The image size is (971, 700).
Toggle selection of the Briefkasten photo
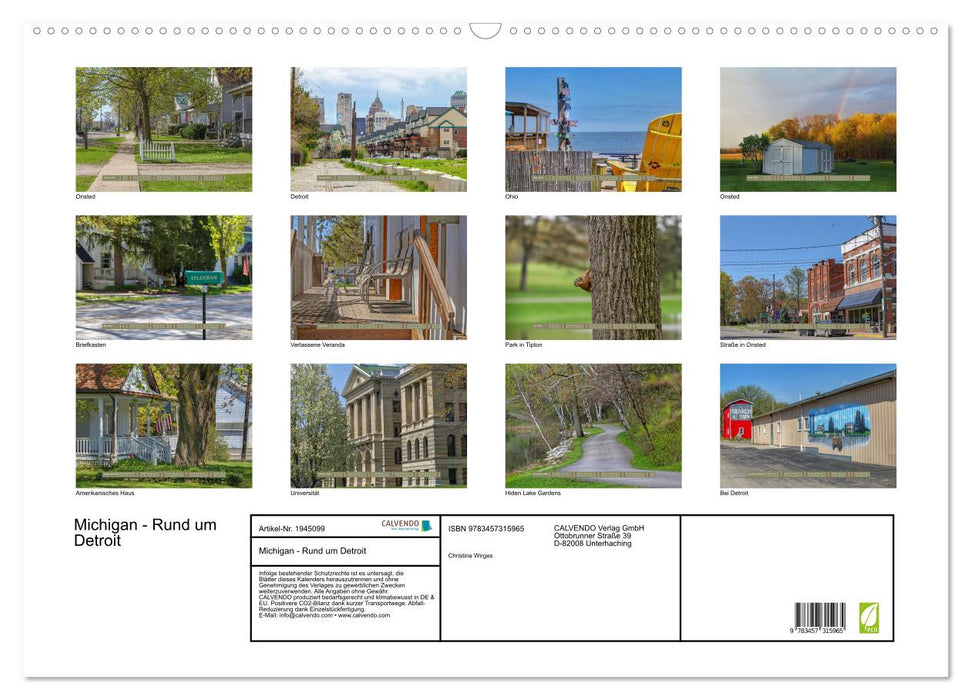(163, 277)
